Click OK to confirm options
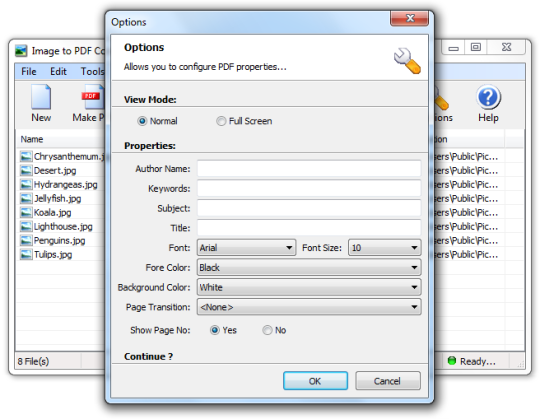Viewport: 540px width, 419px height. pos(315,381)
